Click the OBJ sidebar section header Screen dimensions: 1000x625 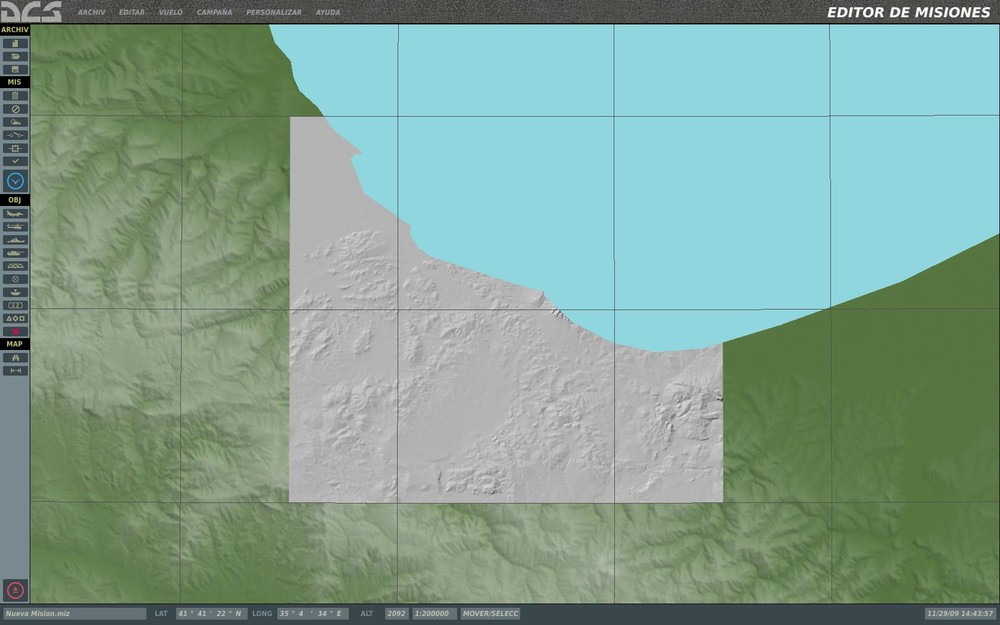(x=15, y=200)
